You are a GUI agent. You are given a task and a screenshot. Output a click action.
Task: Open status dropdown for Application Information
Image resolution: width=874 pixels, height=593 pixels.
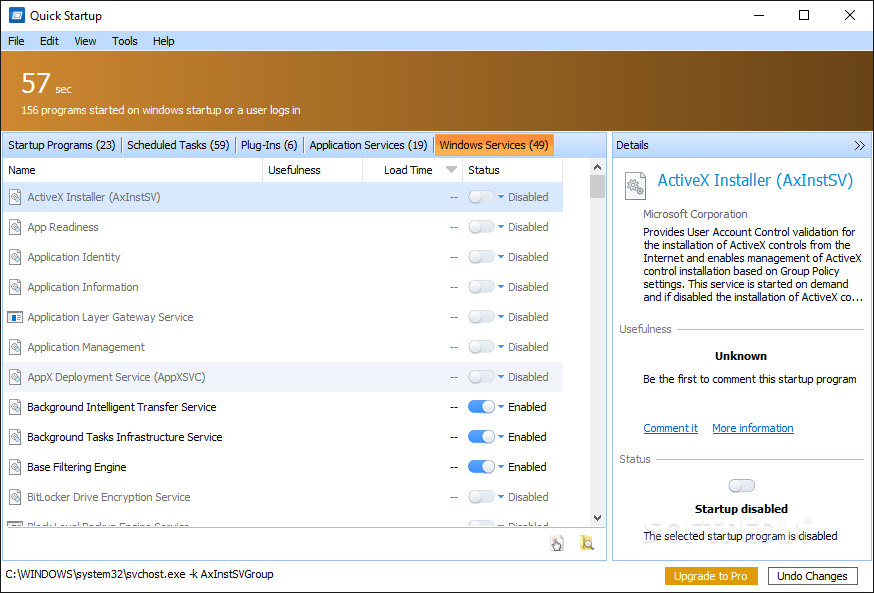tap(501, 287)
